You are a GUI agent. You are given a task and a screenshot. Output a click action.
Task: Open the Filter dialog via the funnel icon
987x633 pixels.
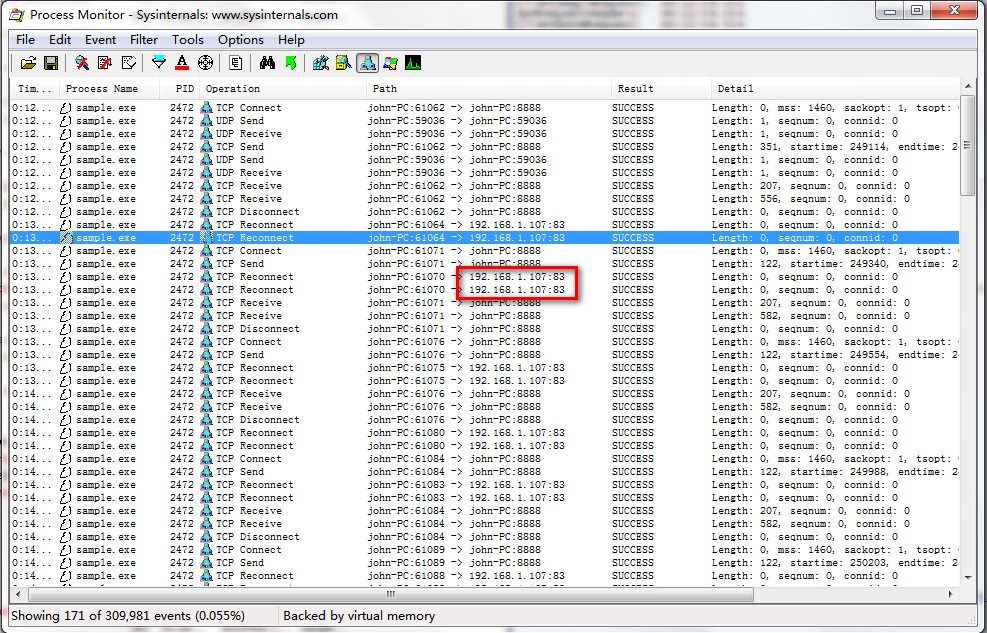[x=159, y=63]
